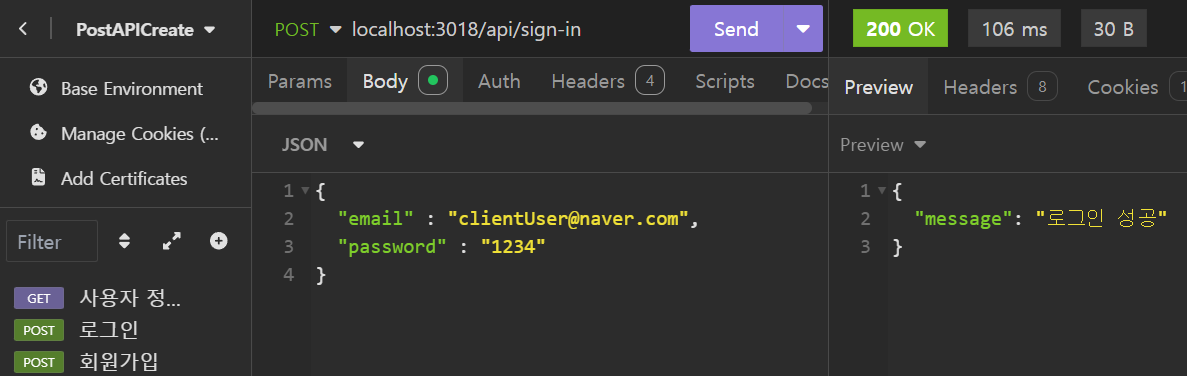
Task: Open the PostAPICreate collection dropdown
Action: [x=145, y=30]
